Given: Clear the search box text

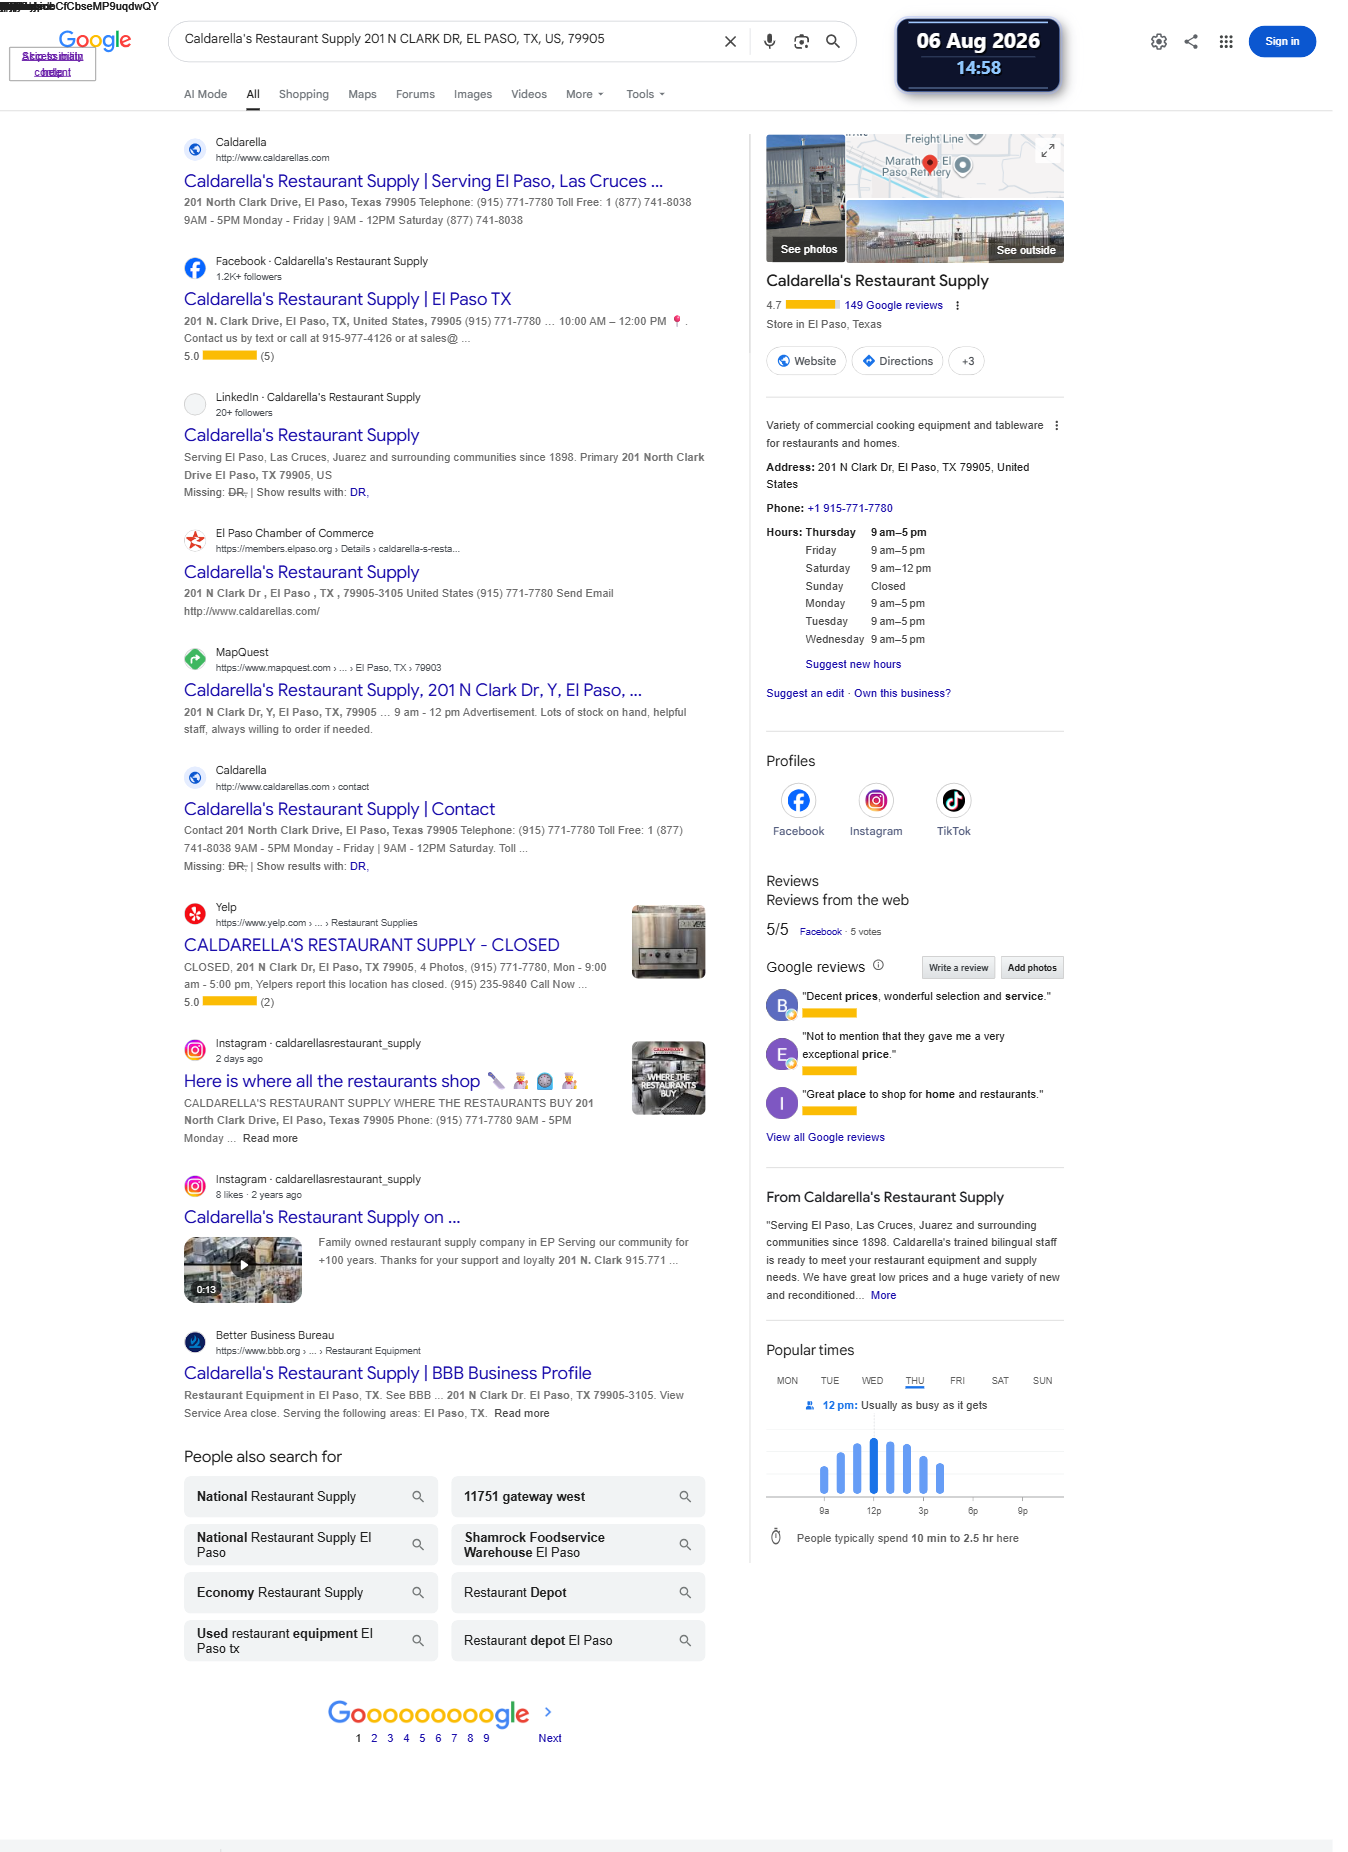Looking at the screenshot, I should tap(730, 42).
